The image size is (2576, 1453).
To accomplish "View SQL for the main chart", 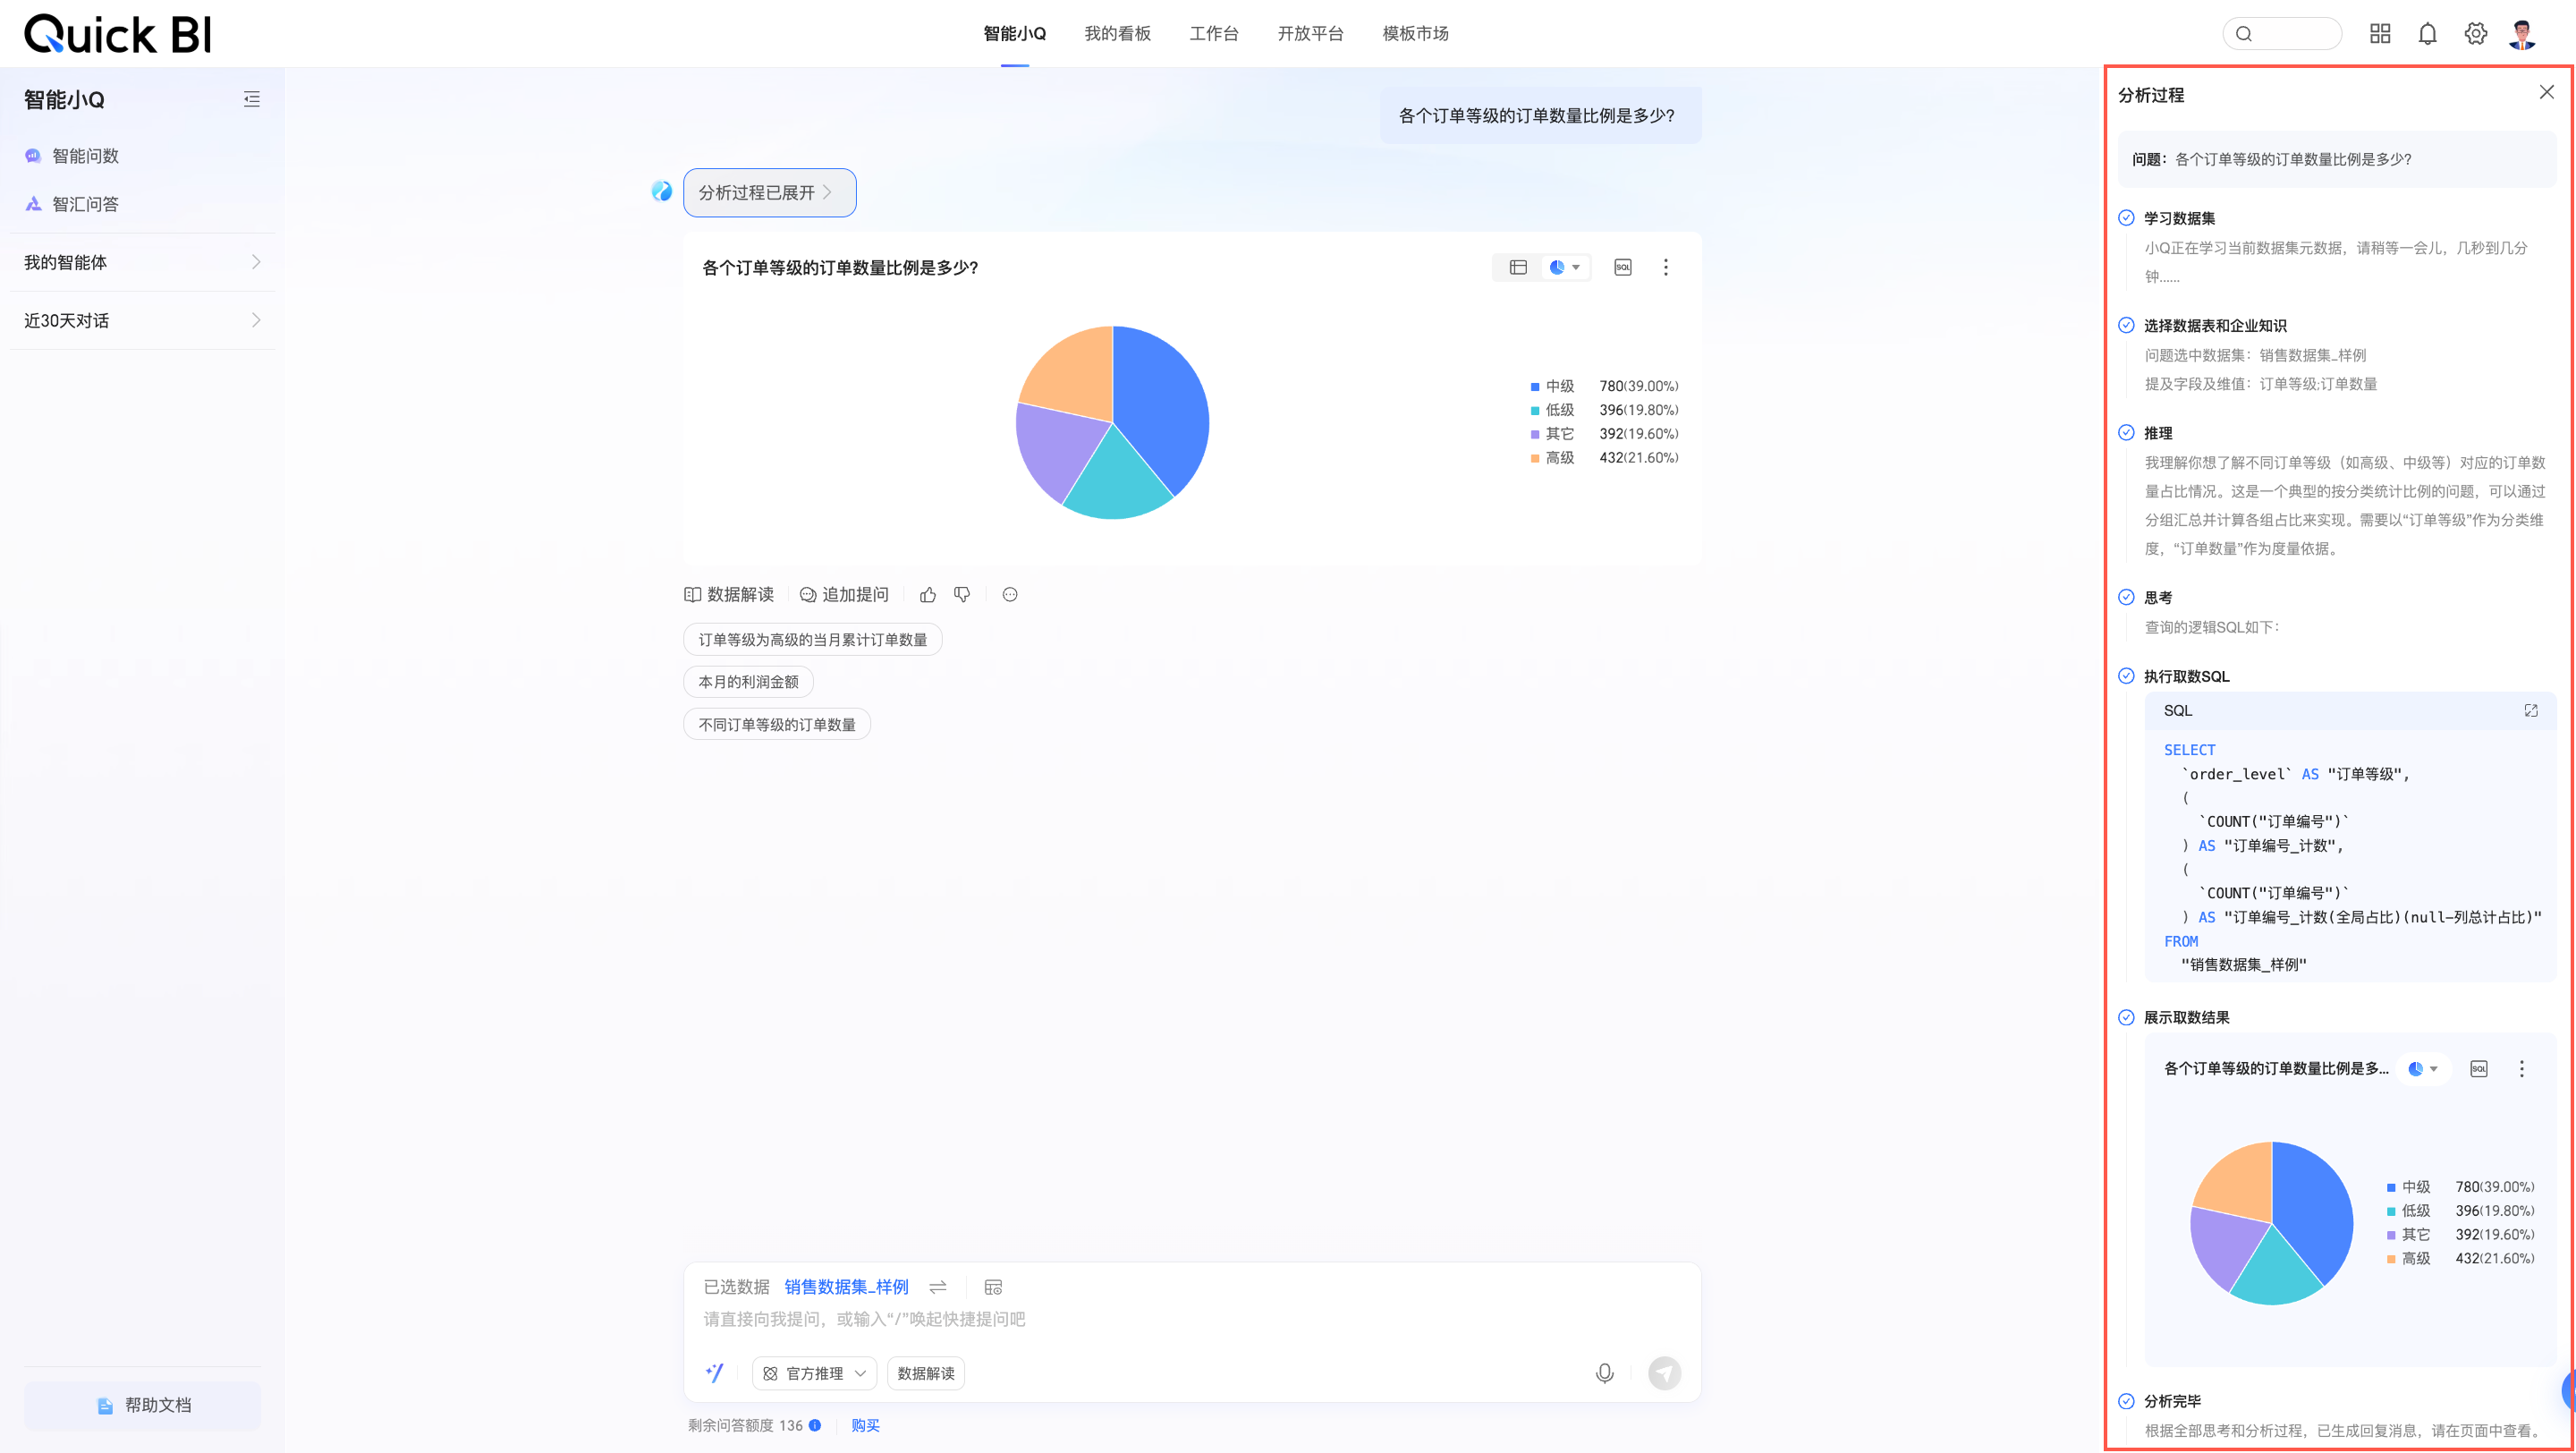I will [1623, 267].
